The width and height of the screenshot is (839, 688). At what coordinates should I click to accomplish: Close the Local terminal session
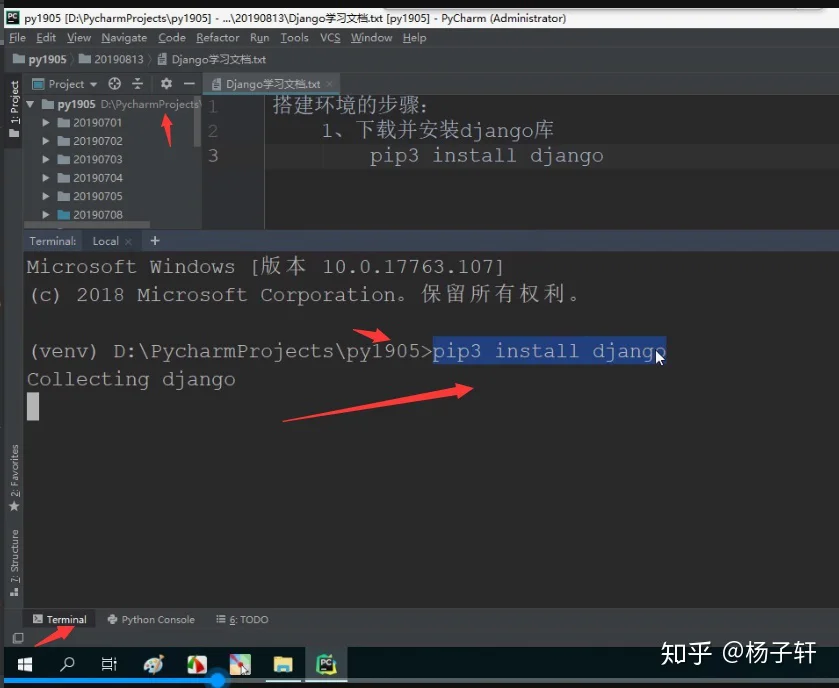pos(128,242)
